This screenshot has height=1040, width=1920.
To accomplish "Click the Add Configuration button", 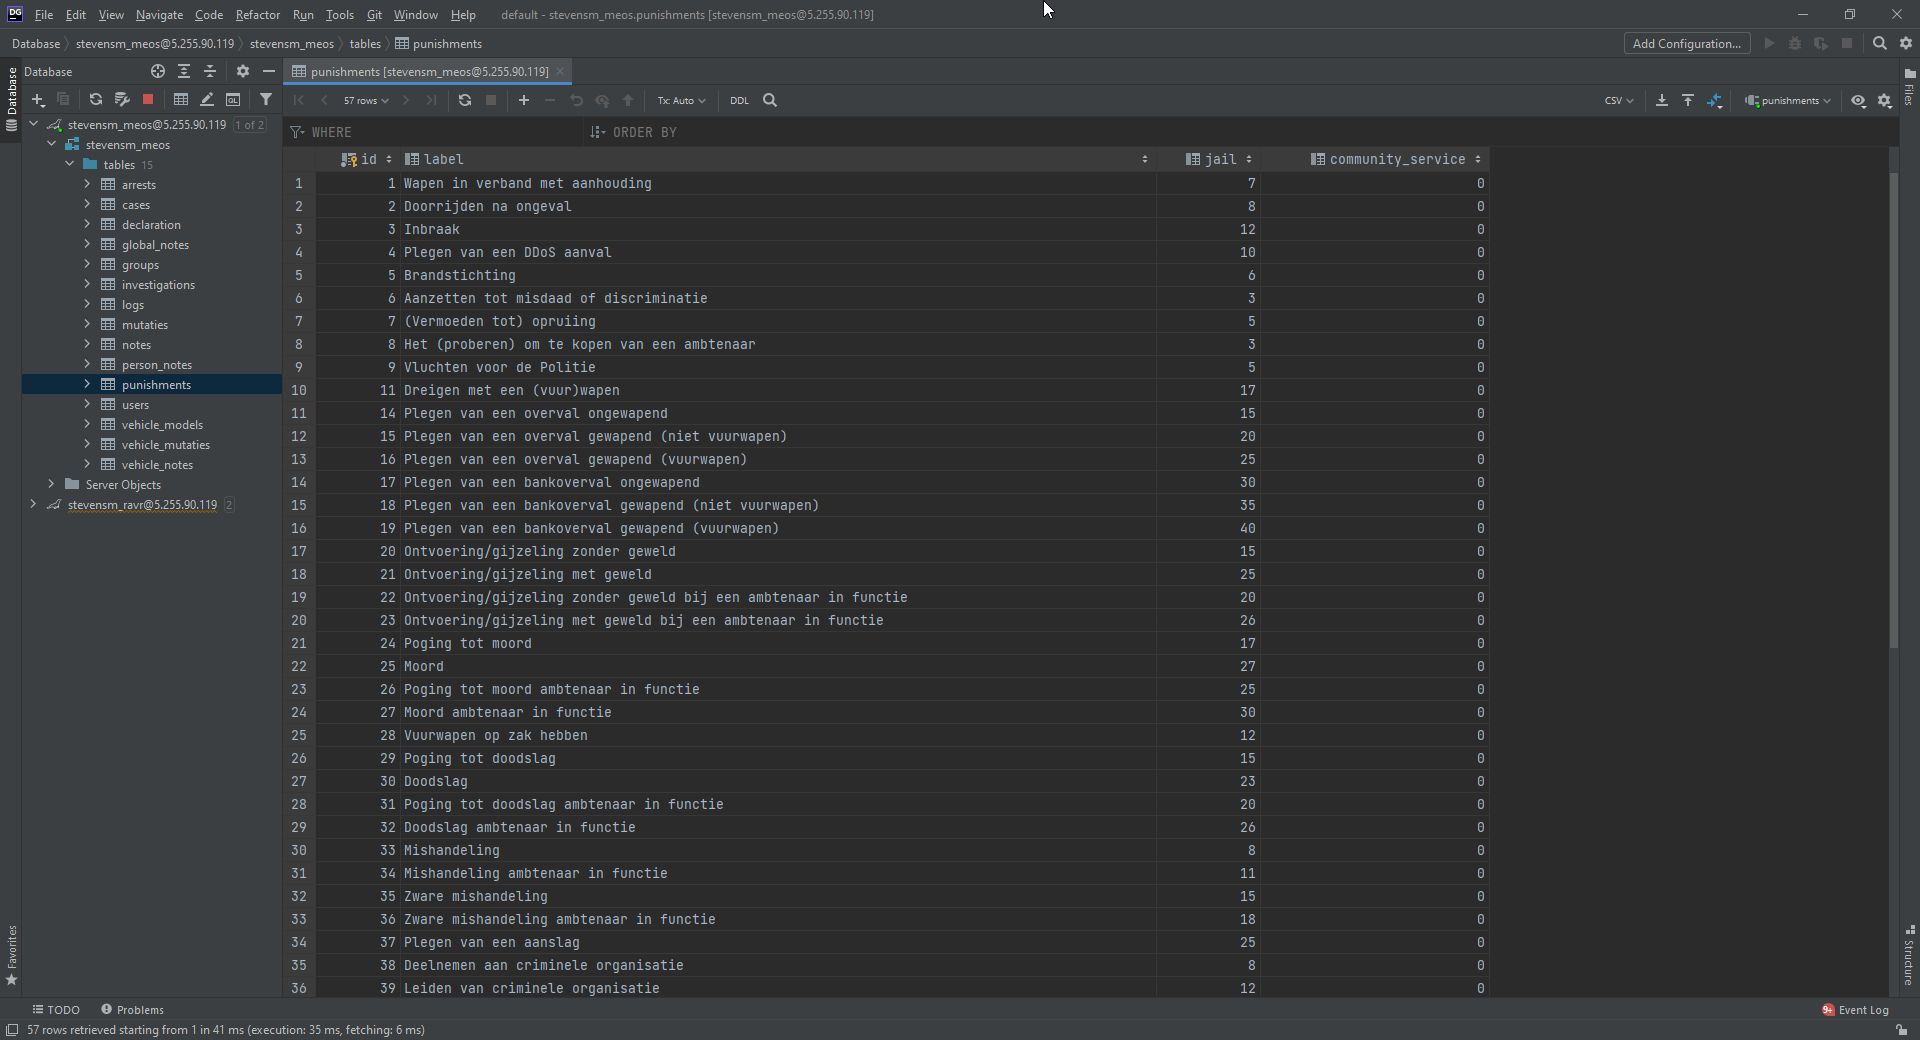I will pos(1686,43).
